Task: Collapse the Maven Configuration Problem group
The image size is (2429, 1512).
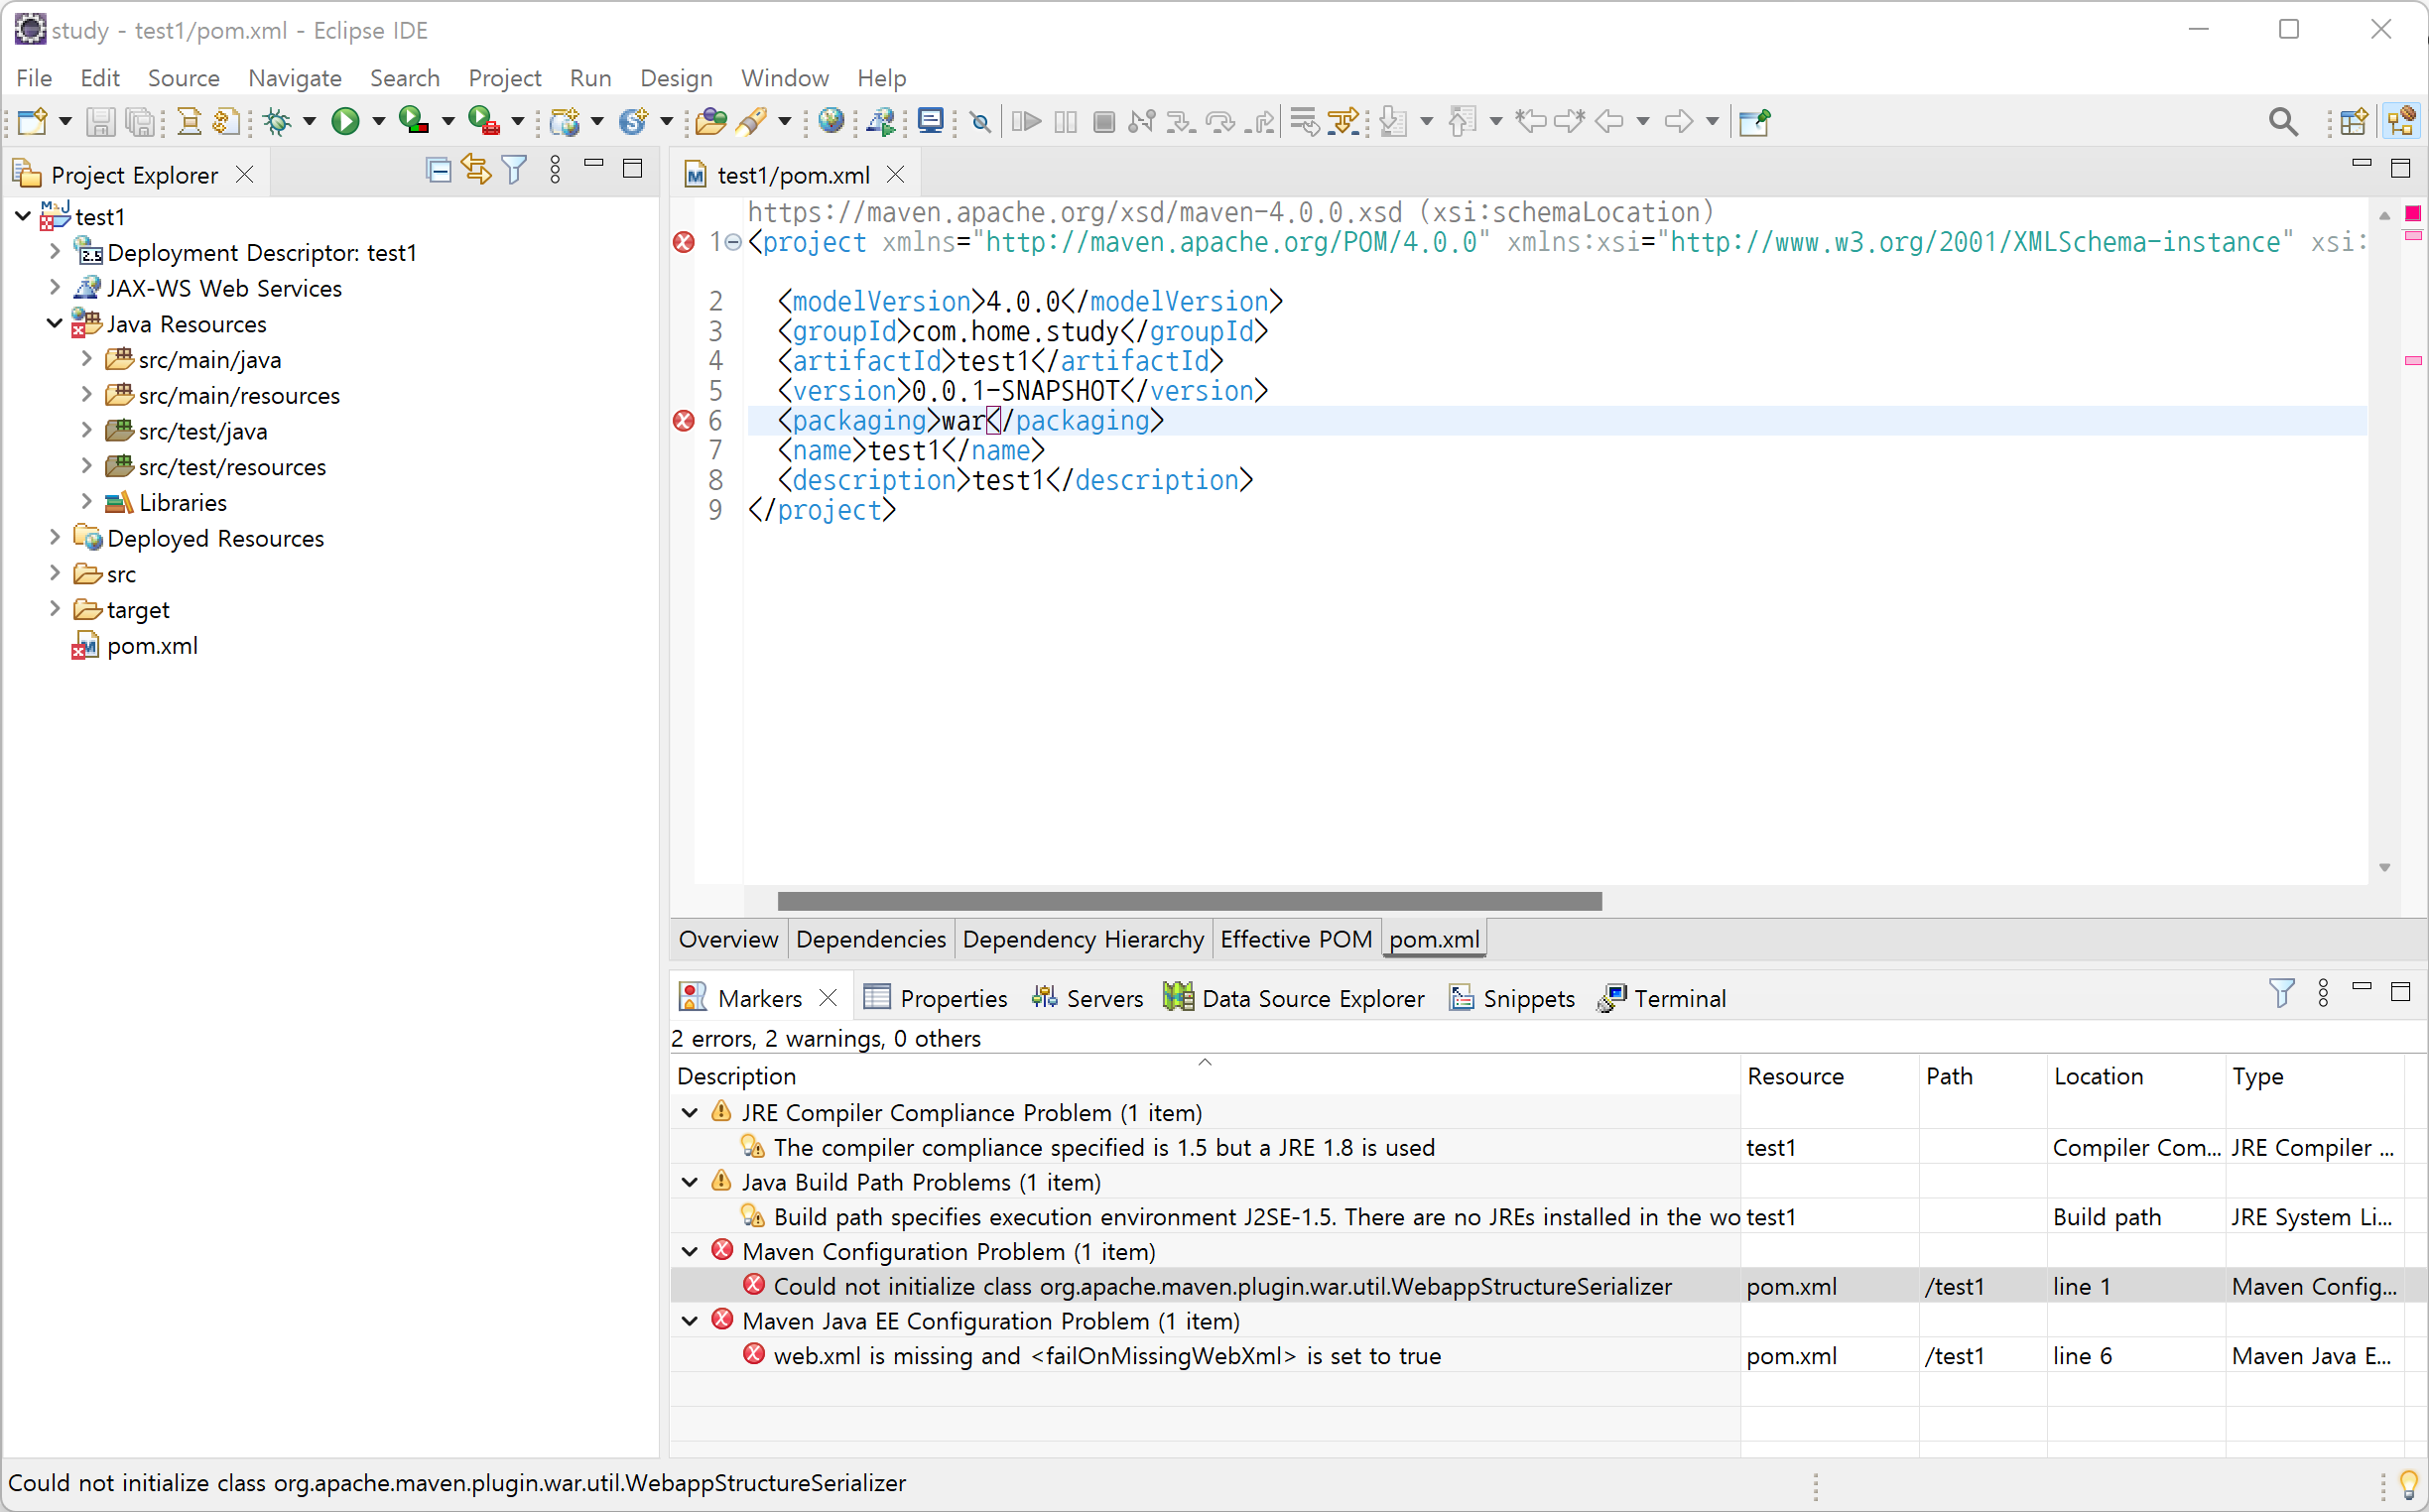Action: point(690,1251)
